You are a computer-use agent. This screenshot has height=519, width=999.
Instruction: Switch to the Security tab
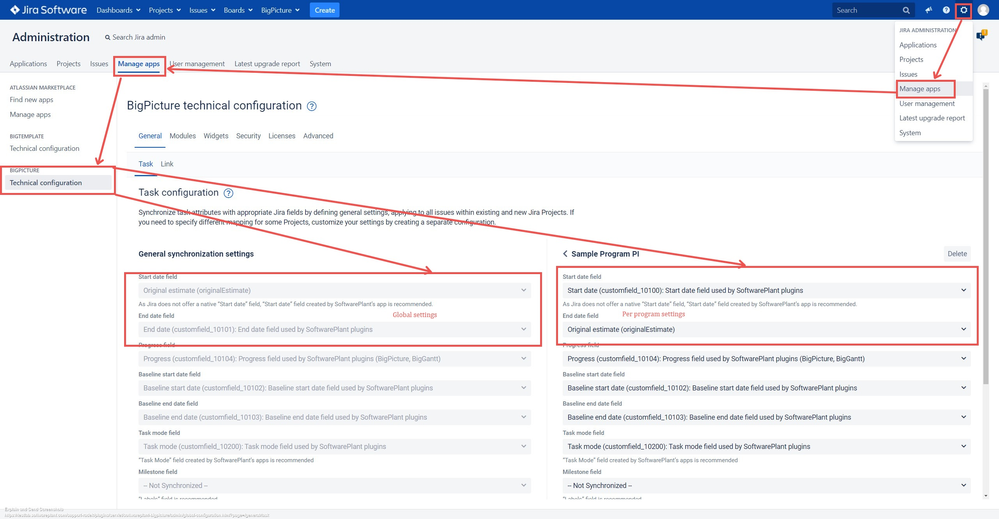pyautogui.click(x=248, y=136)
